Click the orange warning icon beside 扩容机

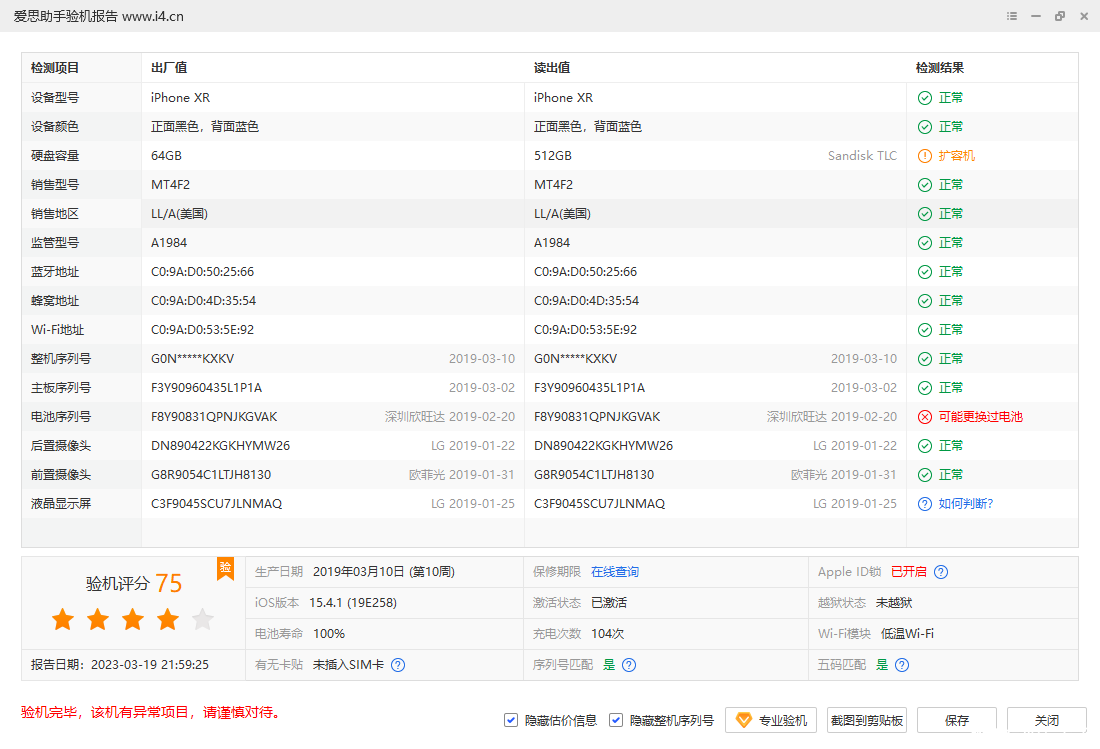pos(925,156)
